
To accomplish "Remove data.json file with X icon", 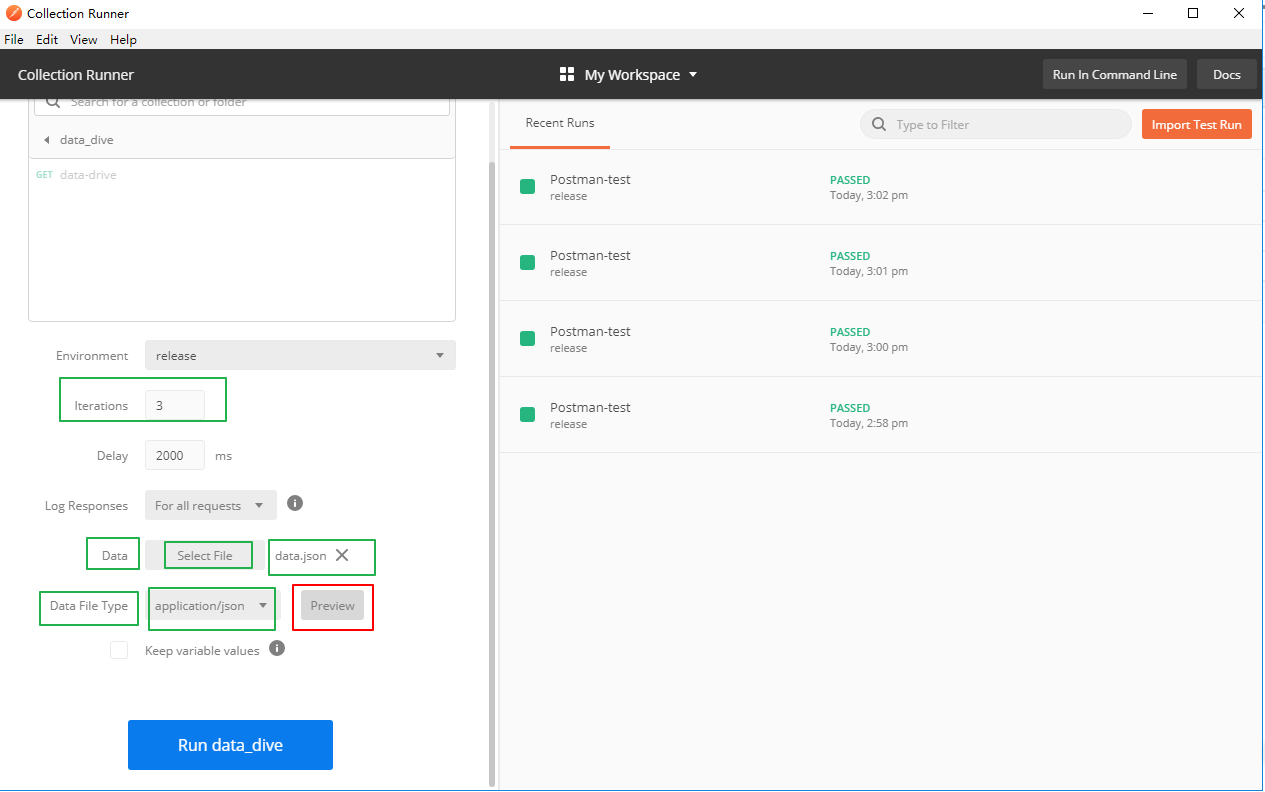I will pyautogui.click(x=342, y=555).
